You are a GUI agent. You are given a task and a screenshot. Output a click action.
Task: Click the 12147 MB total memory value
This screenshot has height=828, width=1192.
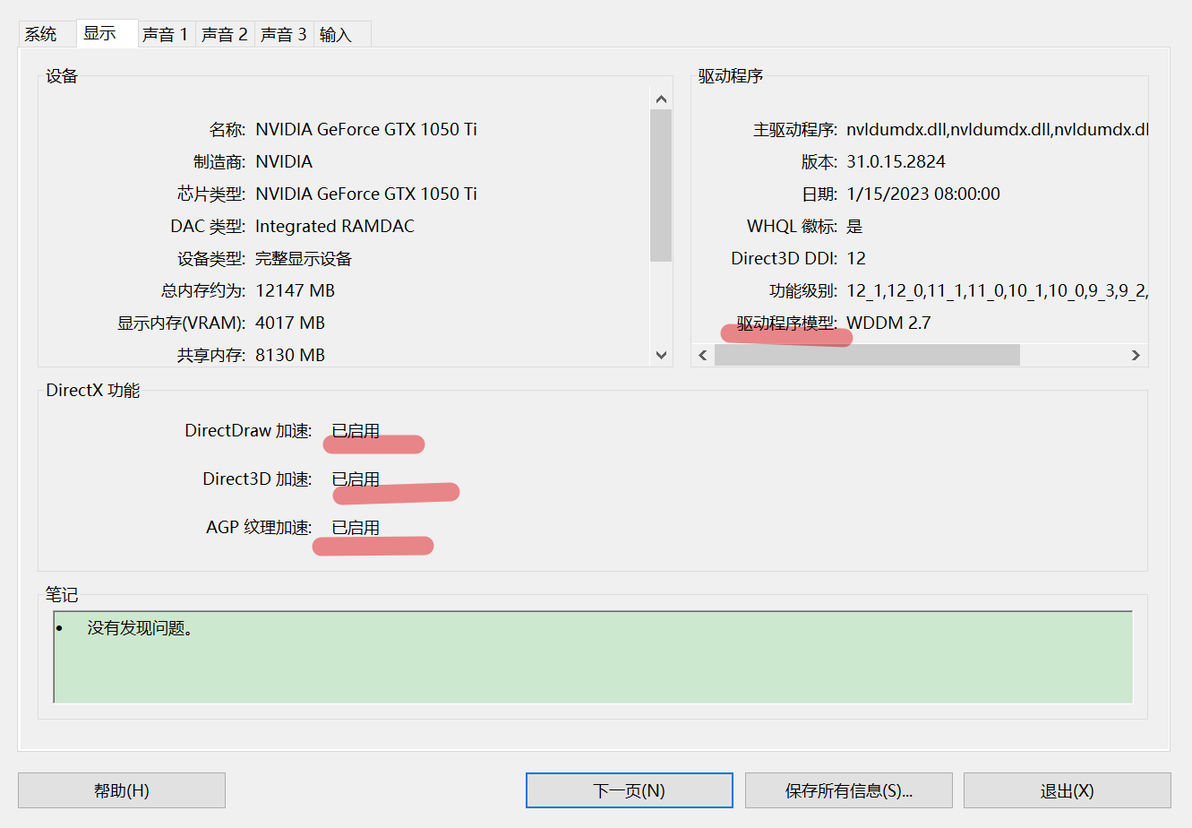[x=295, y=291]
